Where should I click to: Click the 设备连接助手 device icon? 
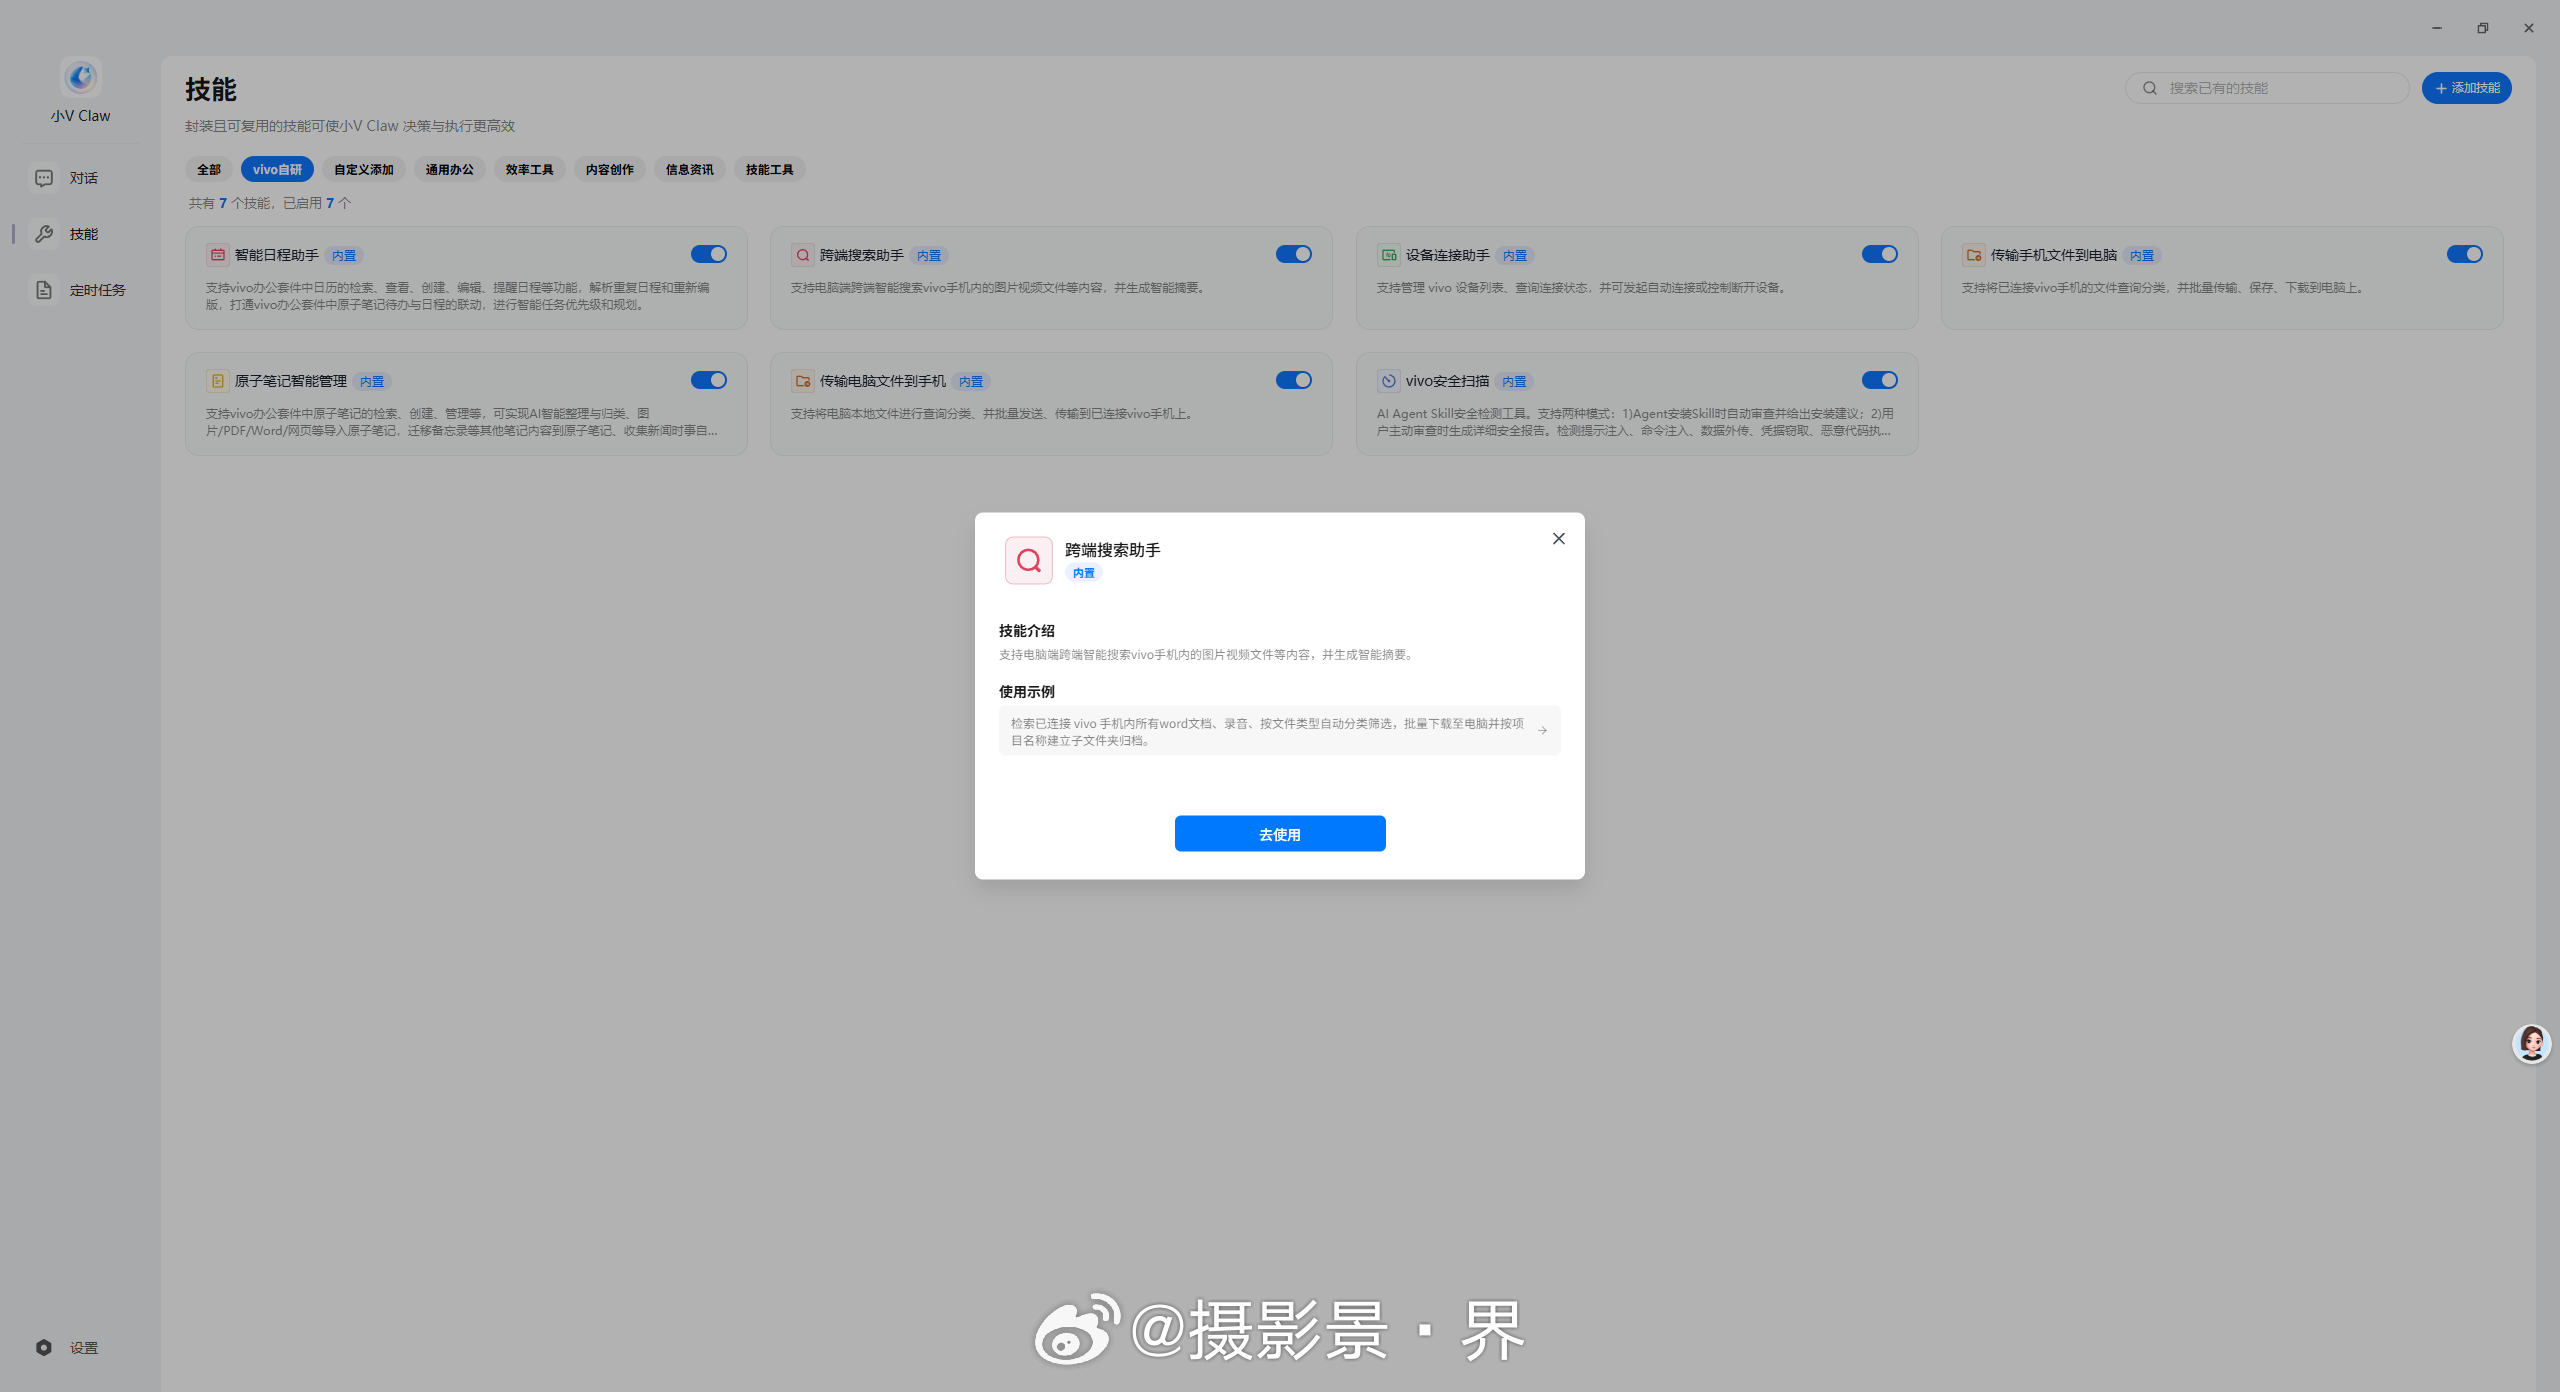[x=1388, y=255]
